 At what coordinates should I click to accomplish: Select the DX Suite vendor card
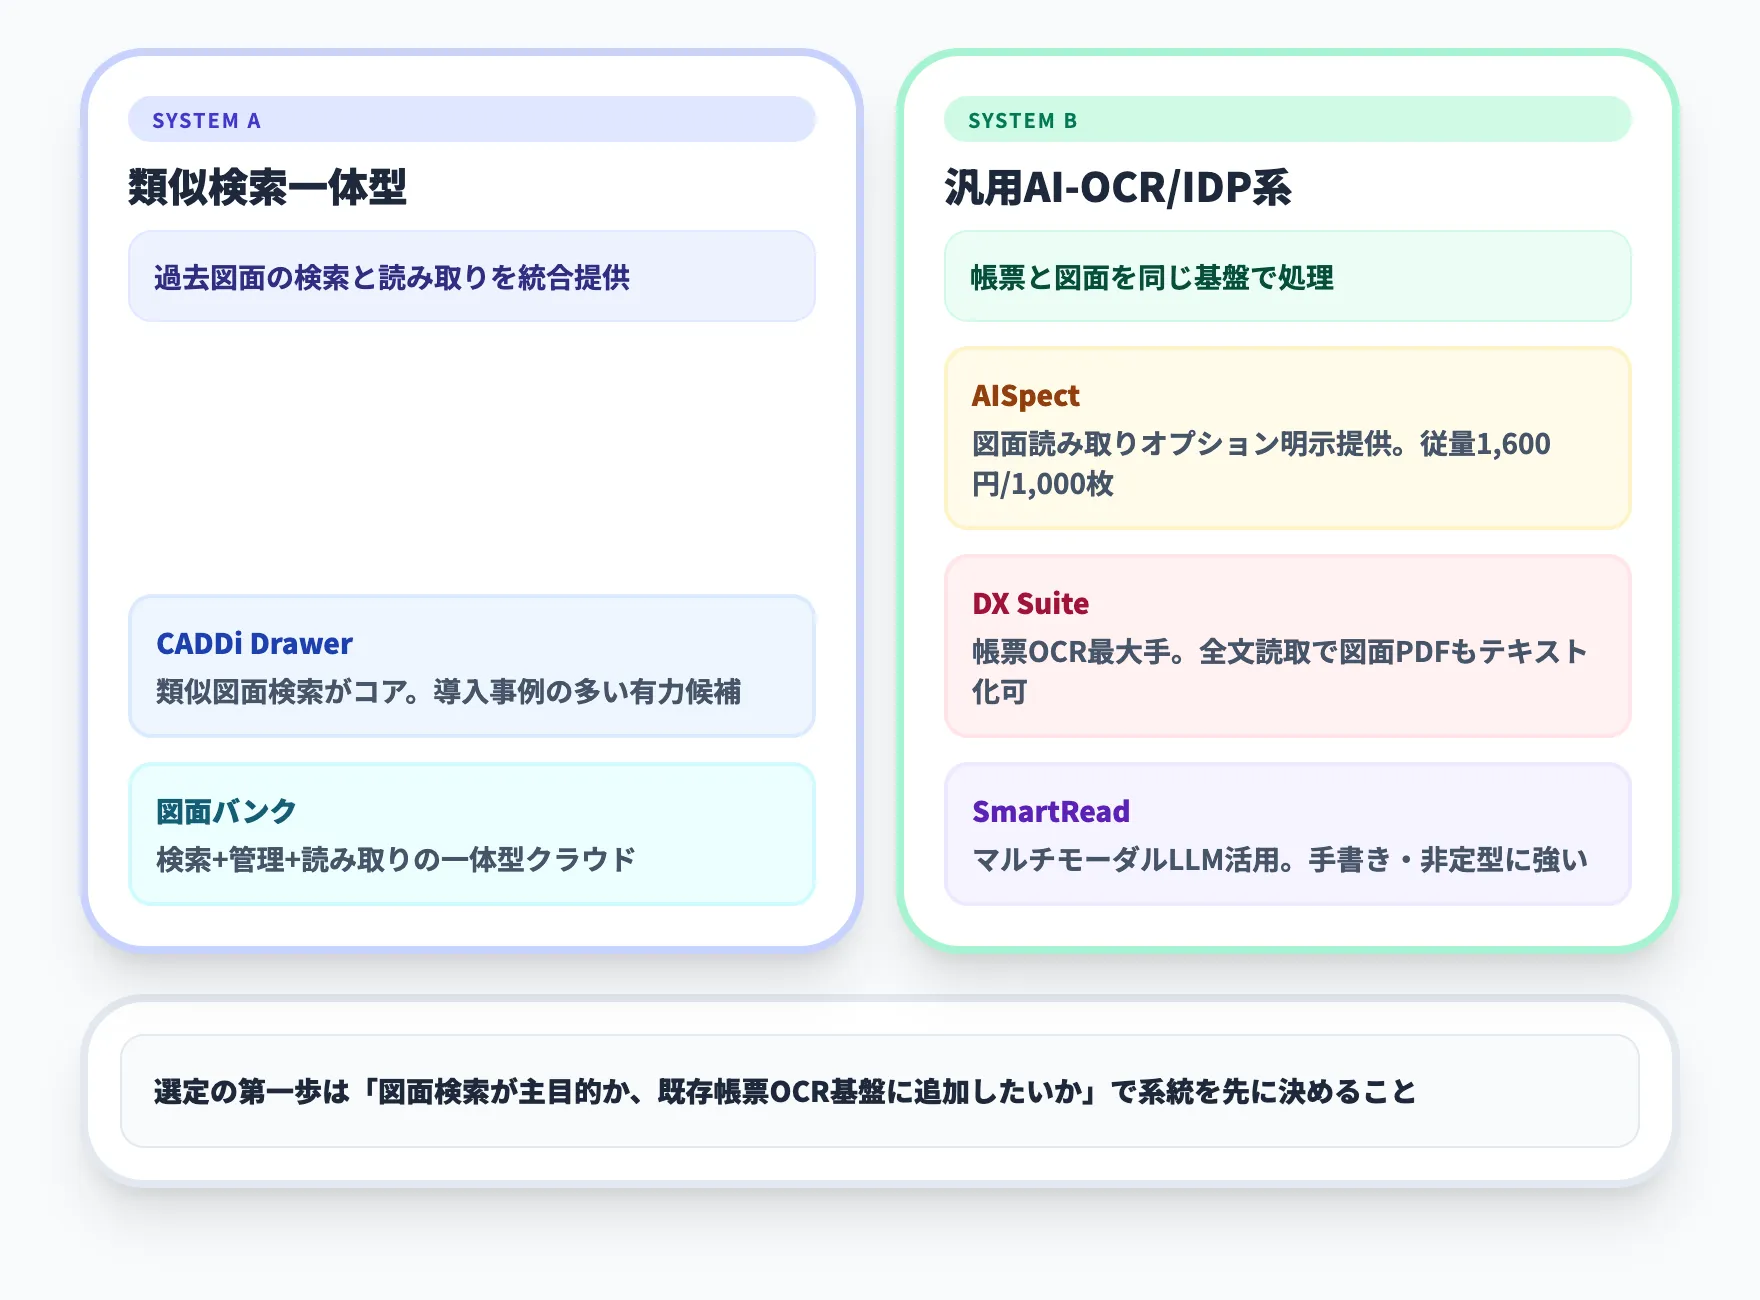(1288, 648)
